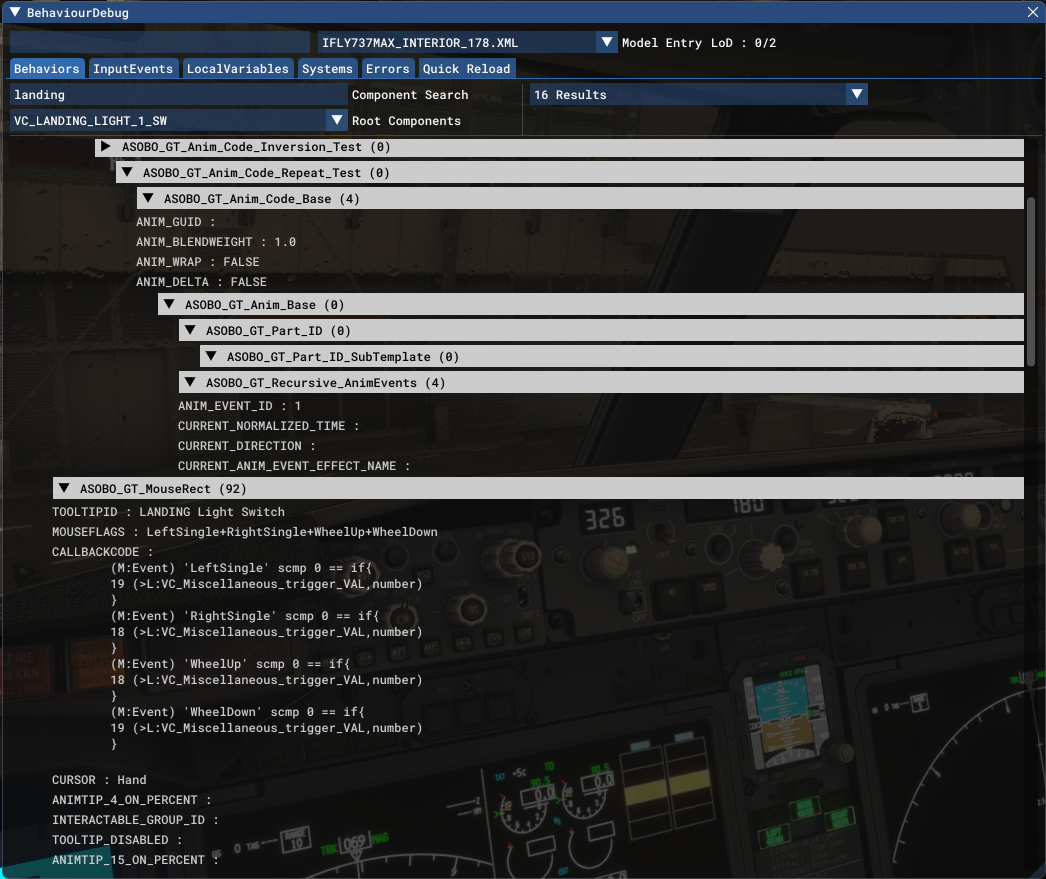Collapse the BehaviourDebug window title arrow

[x=14, y=13]
